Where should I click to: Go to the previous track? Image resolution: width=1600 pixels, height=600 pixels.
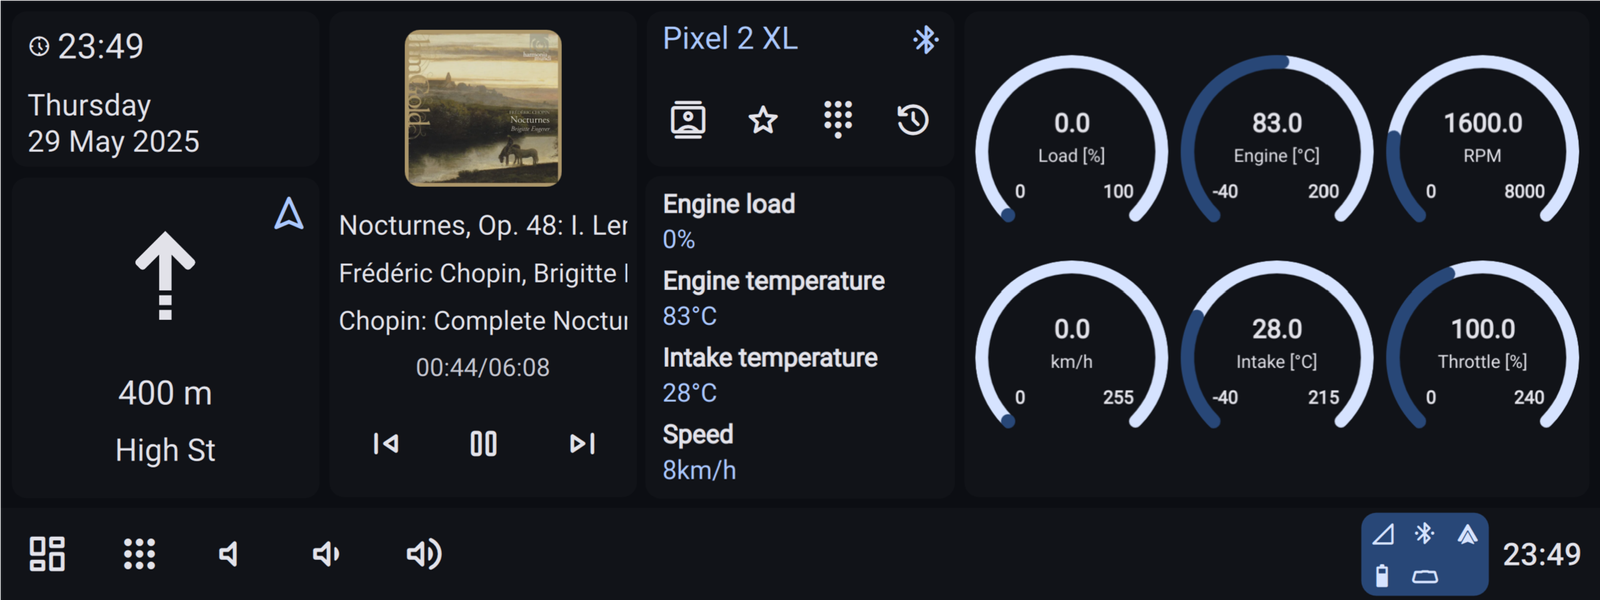[386, 444]
